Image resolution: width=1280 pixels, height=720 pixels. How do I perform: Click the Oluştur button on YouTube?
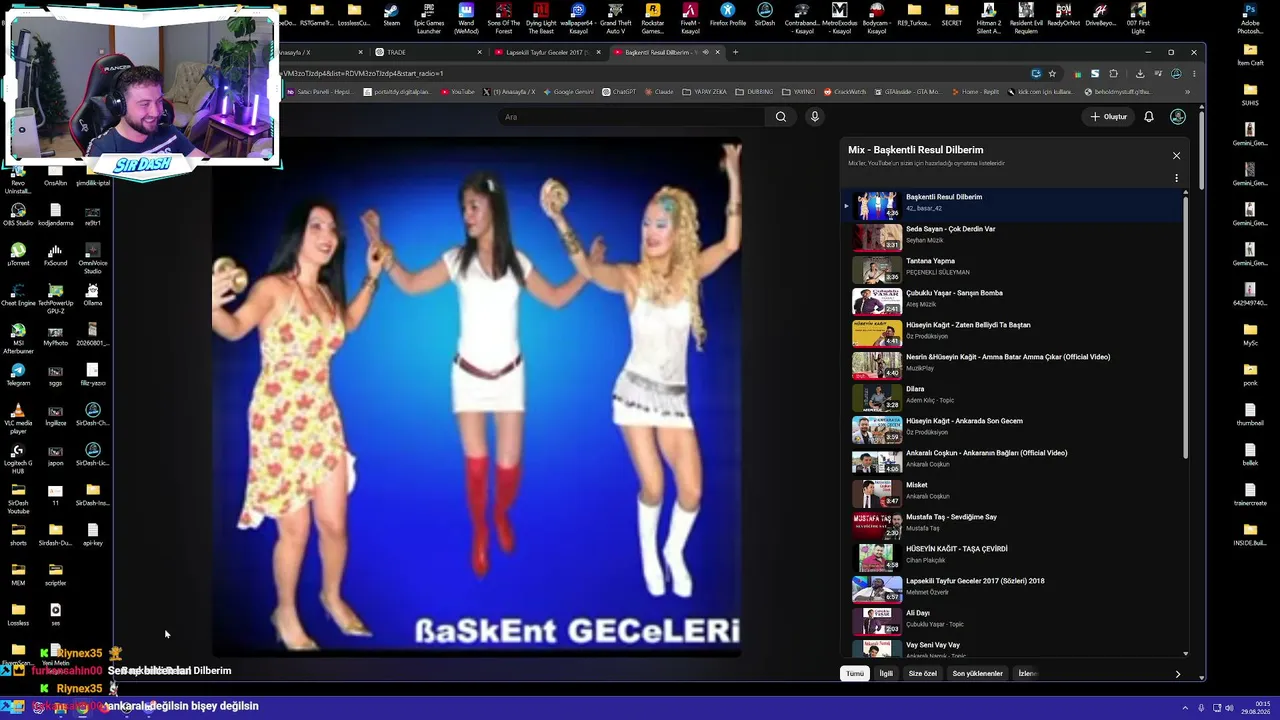coord(1109,117)
